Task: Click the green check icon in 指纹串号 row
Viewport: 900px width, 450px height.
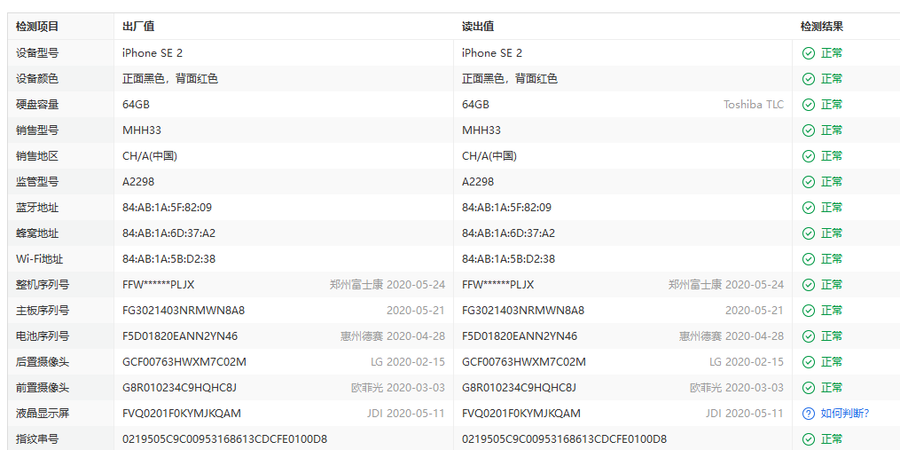Action: [808, 440]
